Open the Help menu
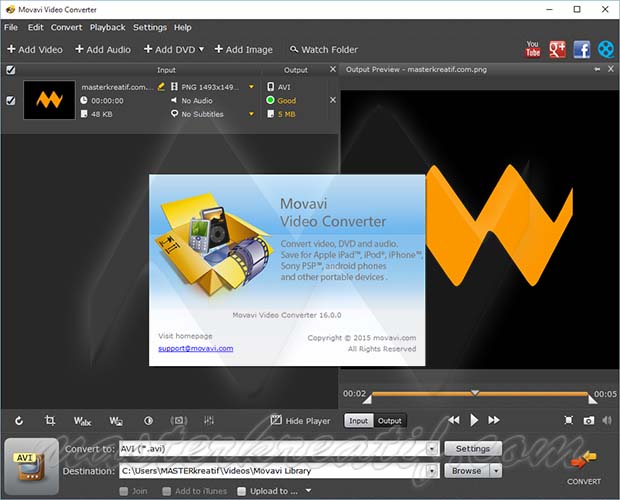Image resolution: width=620 pixels, height=500 pixels. coord(183,27)
